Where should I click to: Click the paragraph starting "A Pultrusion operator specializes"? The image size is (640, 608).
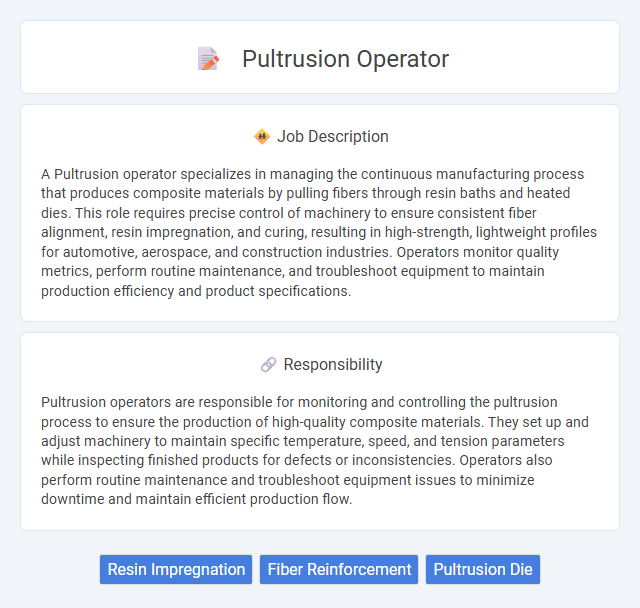(x=319, y=232)
